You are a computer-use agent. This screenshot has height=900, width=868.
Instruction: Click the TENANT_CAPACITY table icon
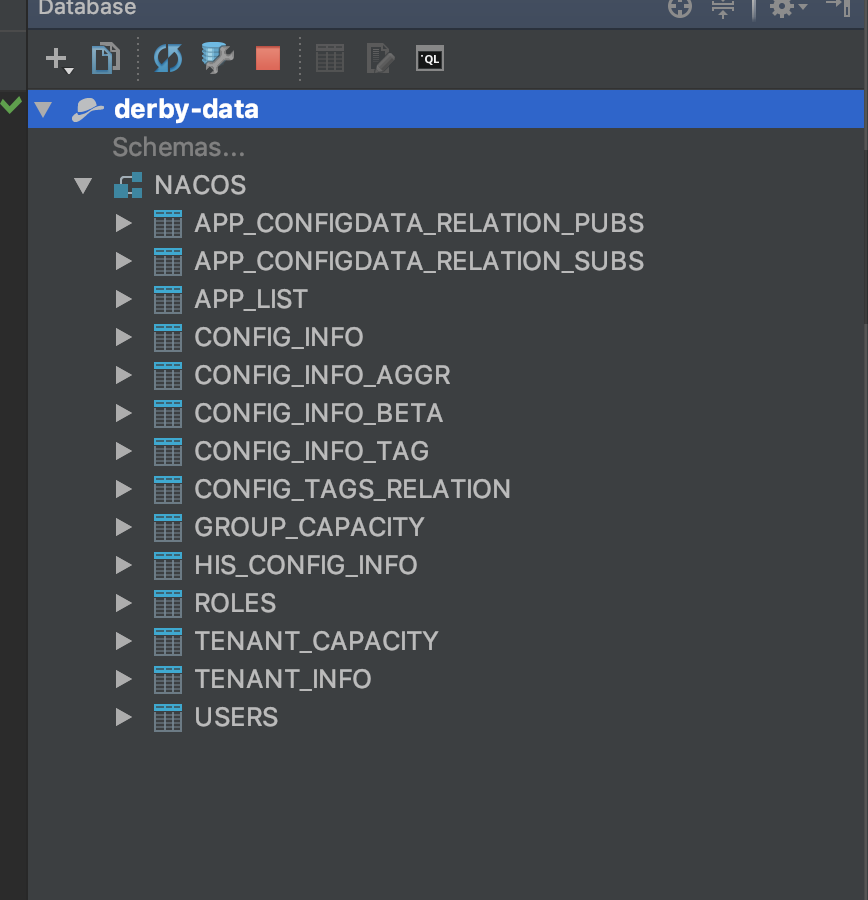(x=168, y=642)
